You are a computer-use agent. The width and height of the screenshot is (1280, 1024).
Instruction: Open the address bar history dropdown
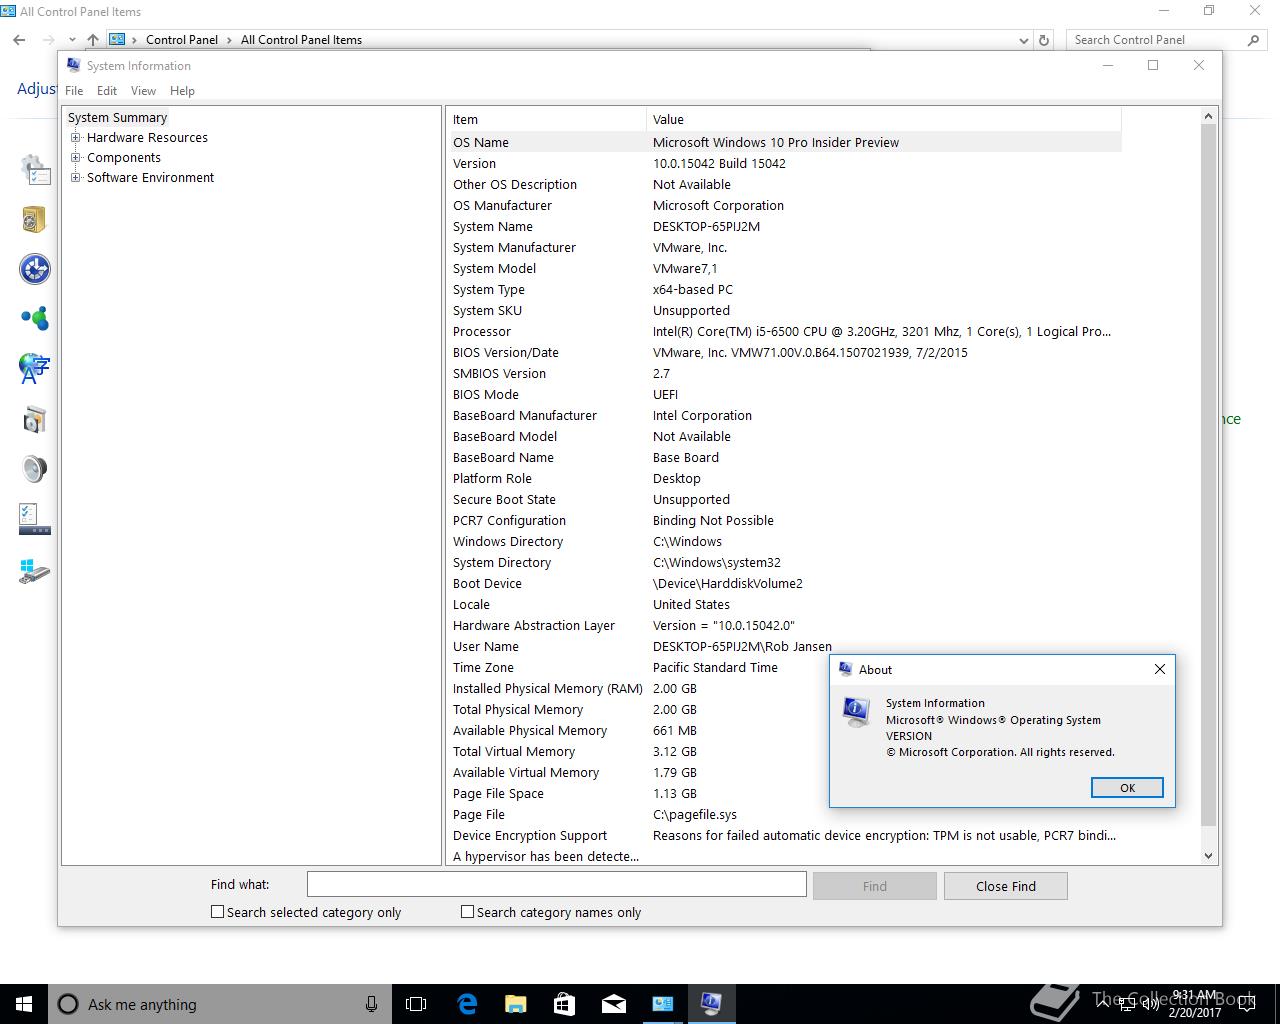pos(1023,40)
